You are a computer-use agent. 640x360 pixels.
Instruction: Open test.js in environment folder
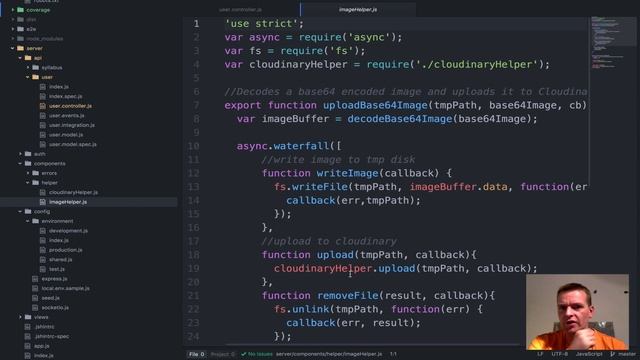(x=57, y=269)
